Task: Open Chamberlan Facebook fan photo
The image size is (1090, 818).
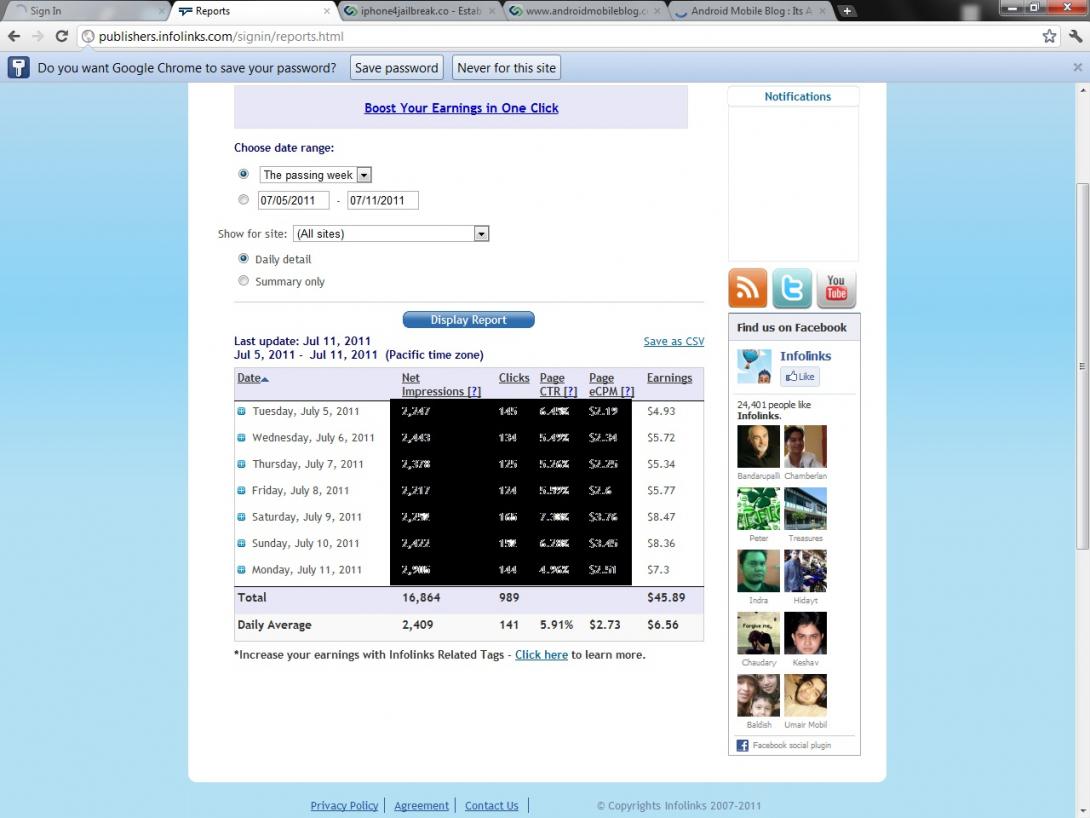Action: [x=806, y=446]
